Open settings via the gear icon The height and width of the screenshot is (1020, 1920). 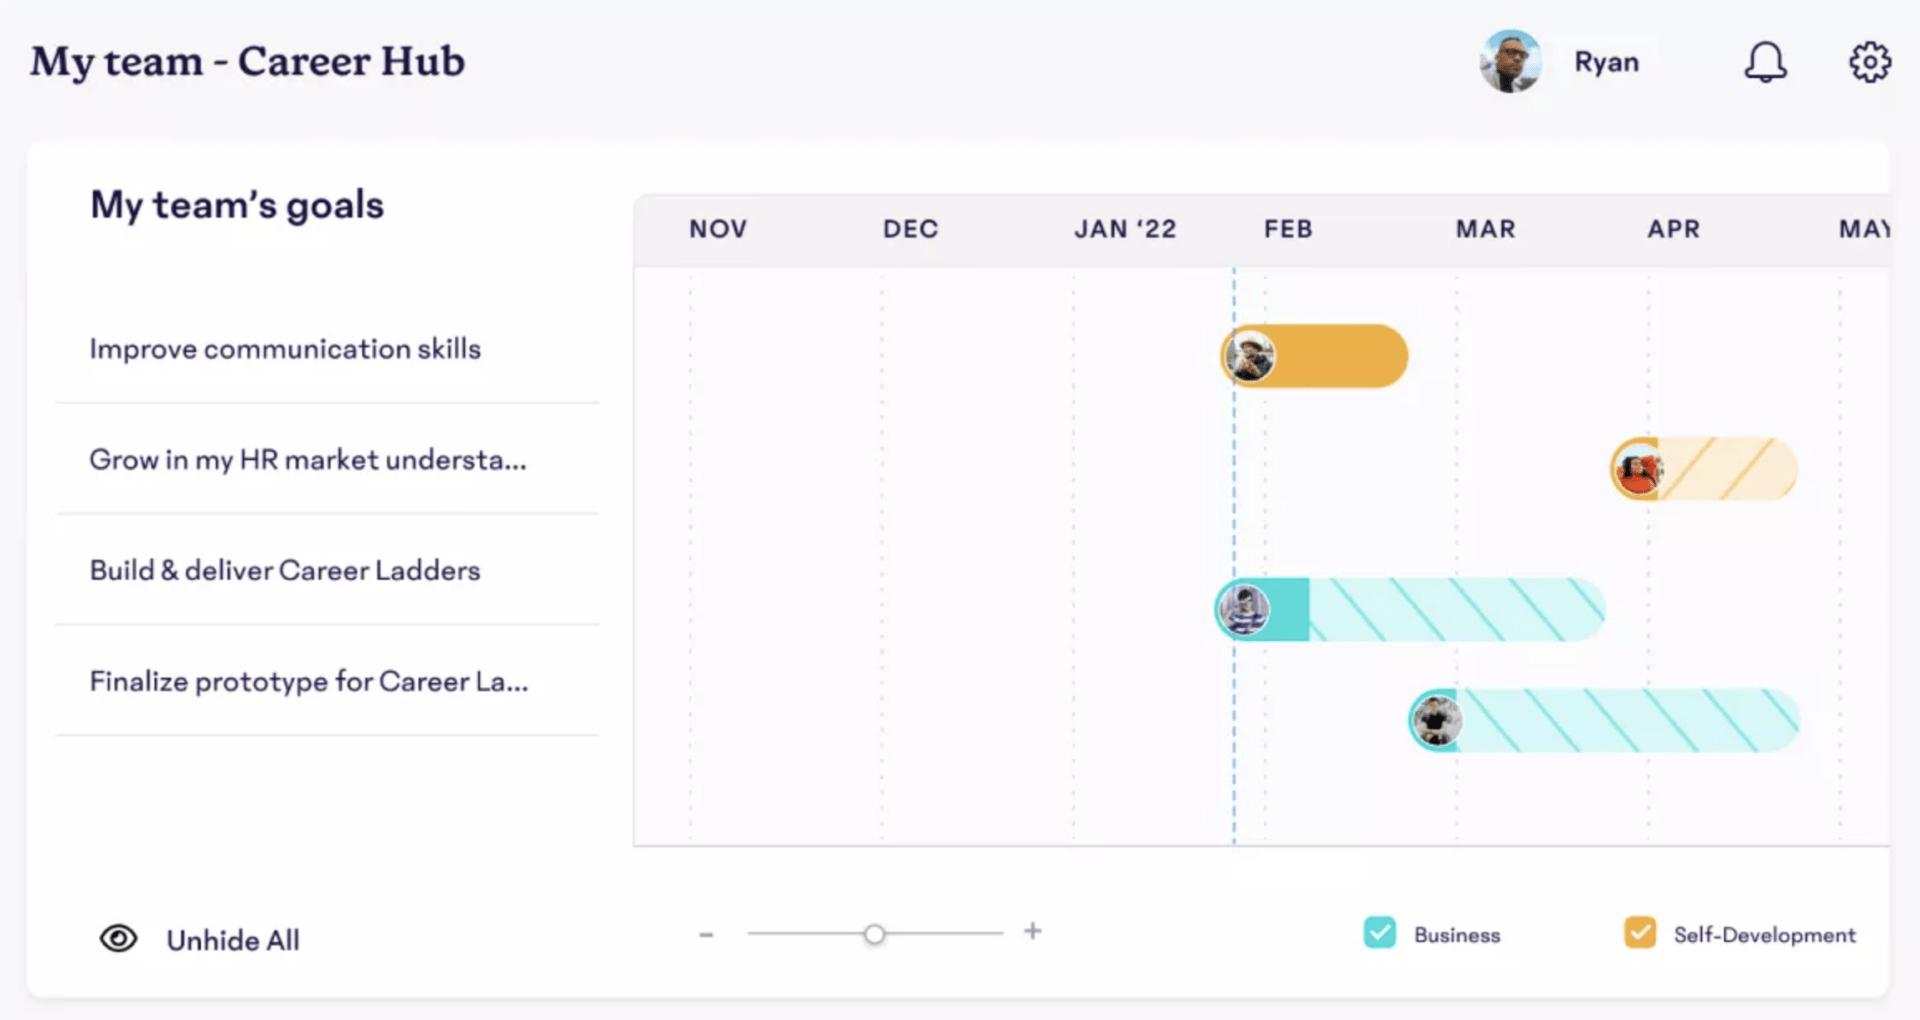pyautogui.click(x=1869, y=62)
